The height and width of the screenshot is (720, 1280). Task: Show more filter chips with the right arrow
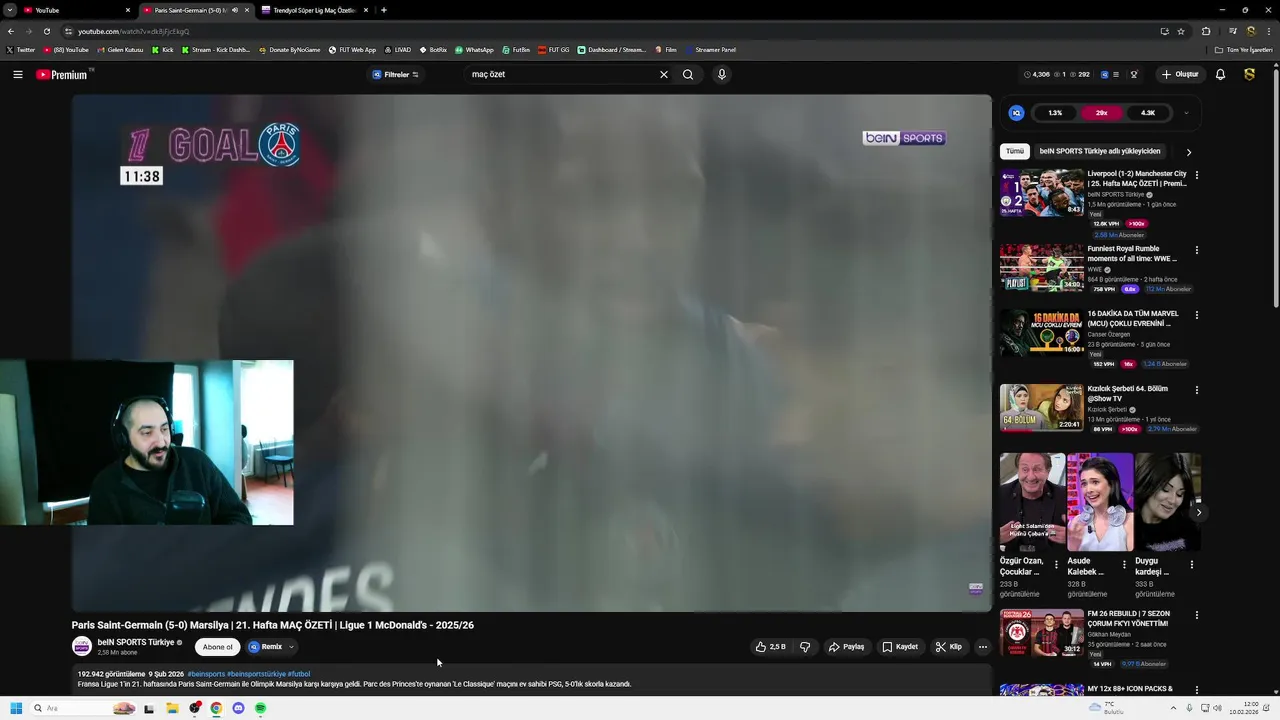[1188, 152]
